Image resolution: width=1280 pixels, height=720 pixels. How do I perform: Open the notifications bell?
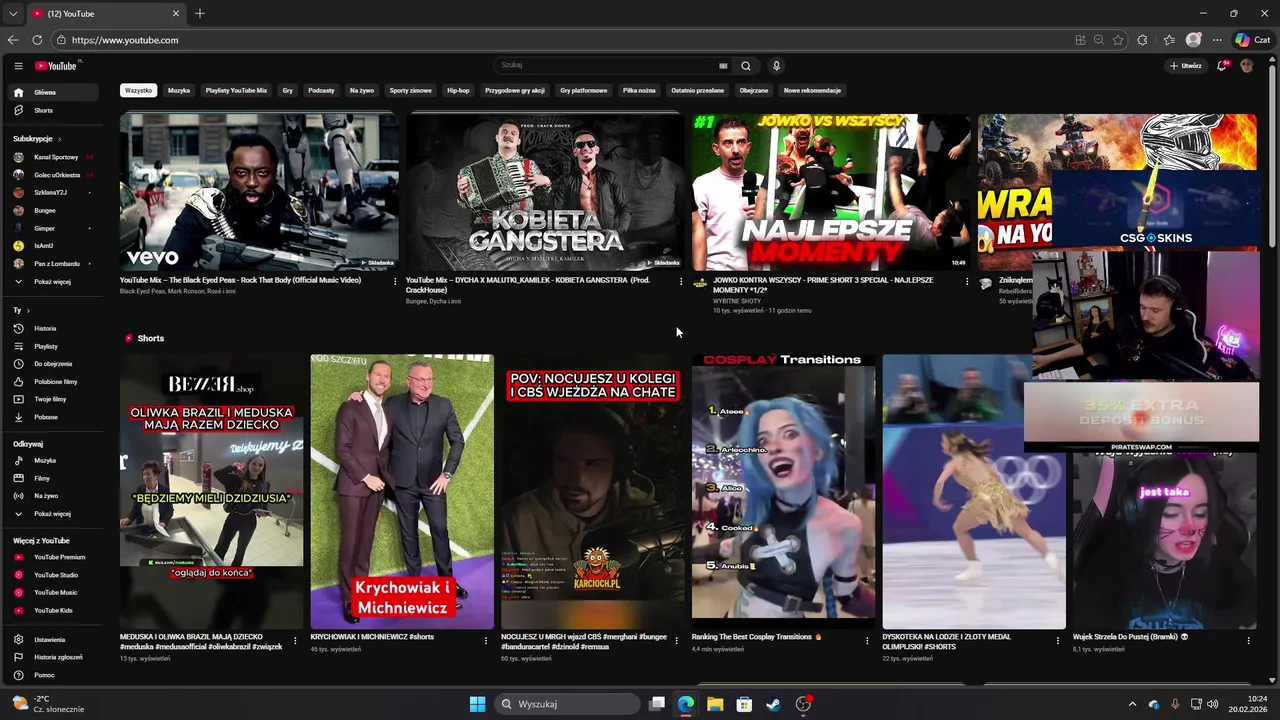pyautogui.click(x=1222, y=66)
